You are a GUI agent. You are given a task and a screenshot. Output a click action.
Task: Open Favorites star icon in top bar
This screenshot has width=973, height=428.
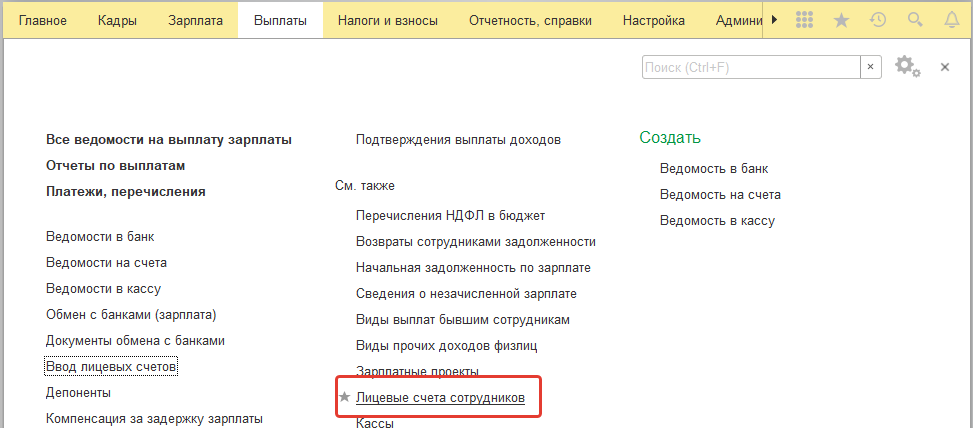841,20
